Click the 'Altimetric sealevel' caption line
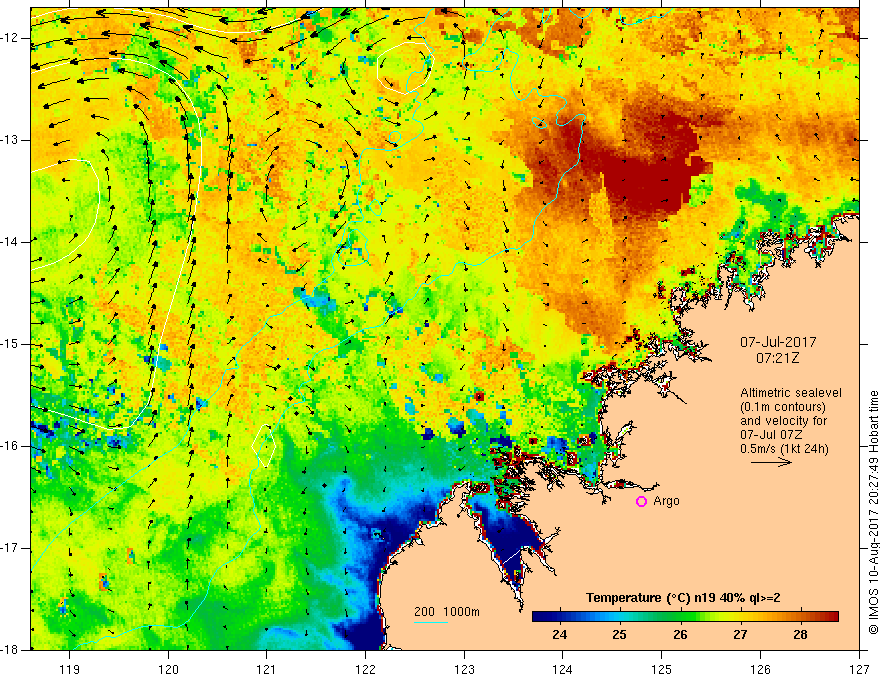Viewport: 880px width, 680px height. [791, 393]
